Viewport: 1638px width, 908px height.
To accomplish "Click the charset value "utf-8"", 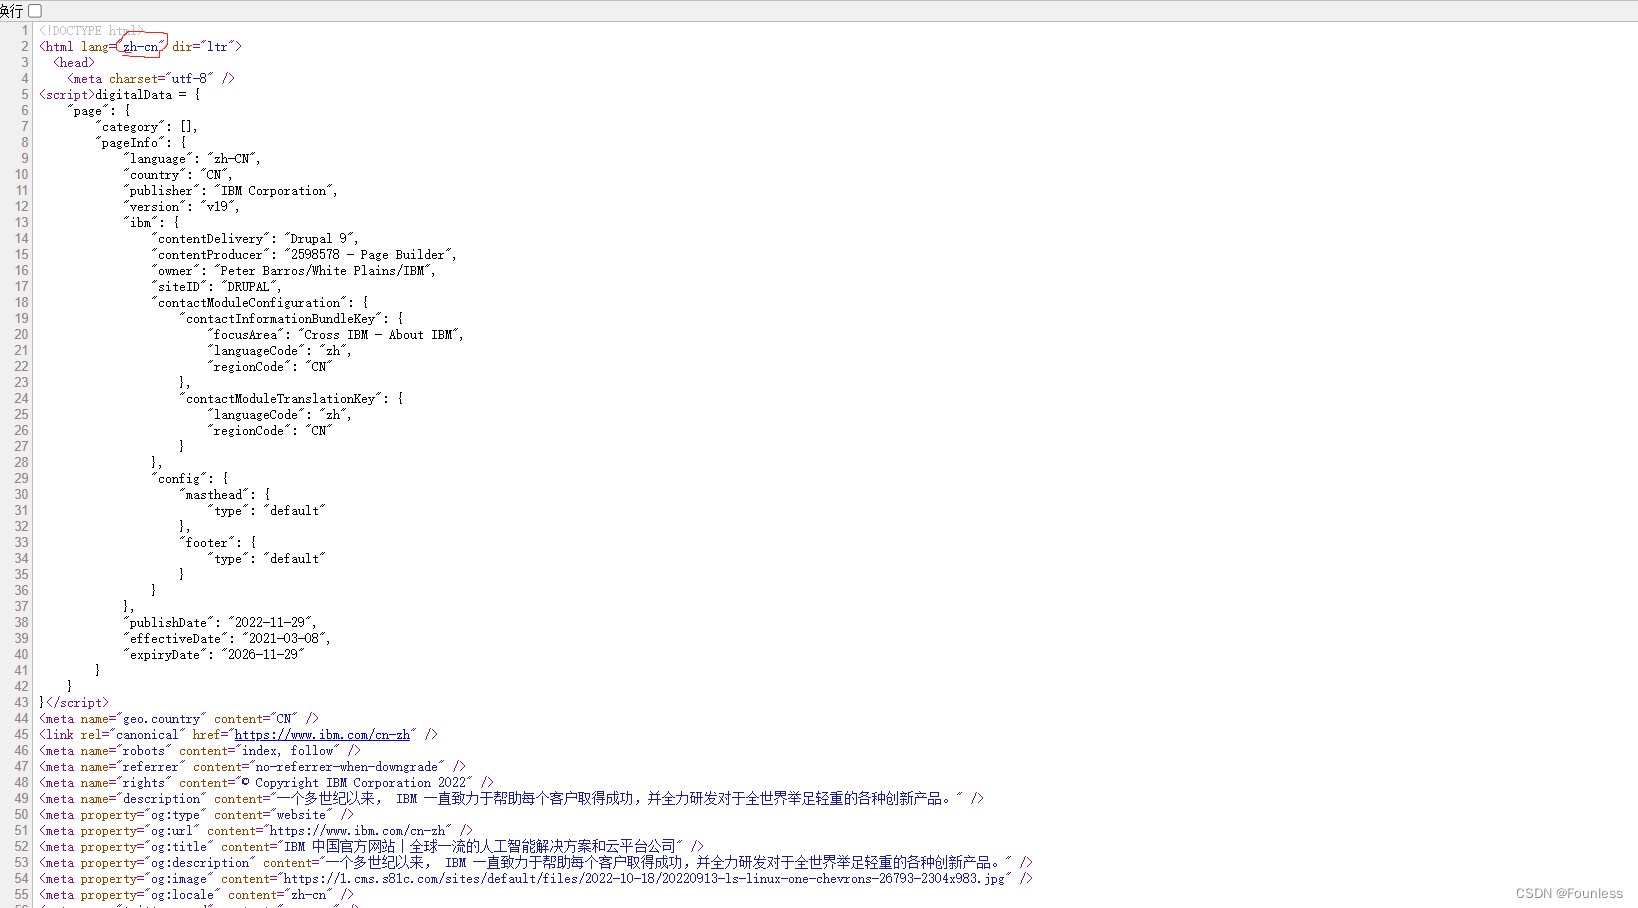I will pos(190,79).
